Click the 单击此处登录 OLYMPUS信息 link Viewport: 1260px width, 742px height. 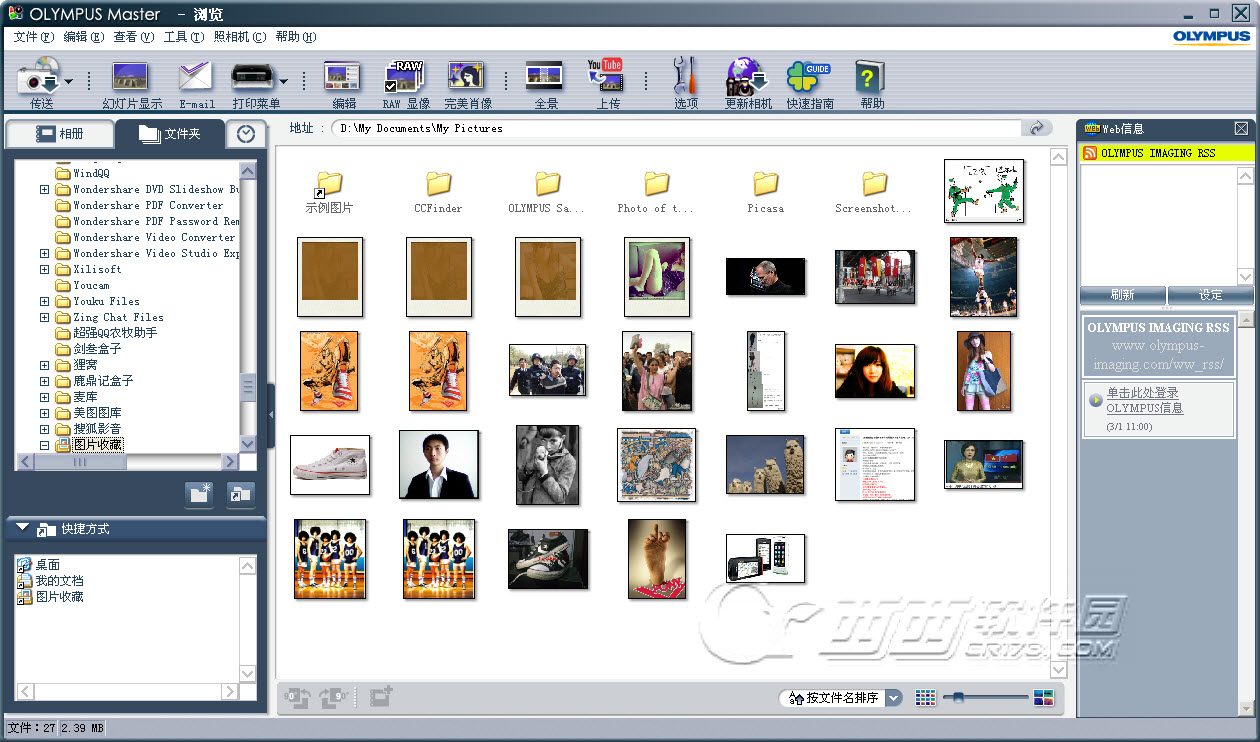tap(1144, 400)
